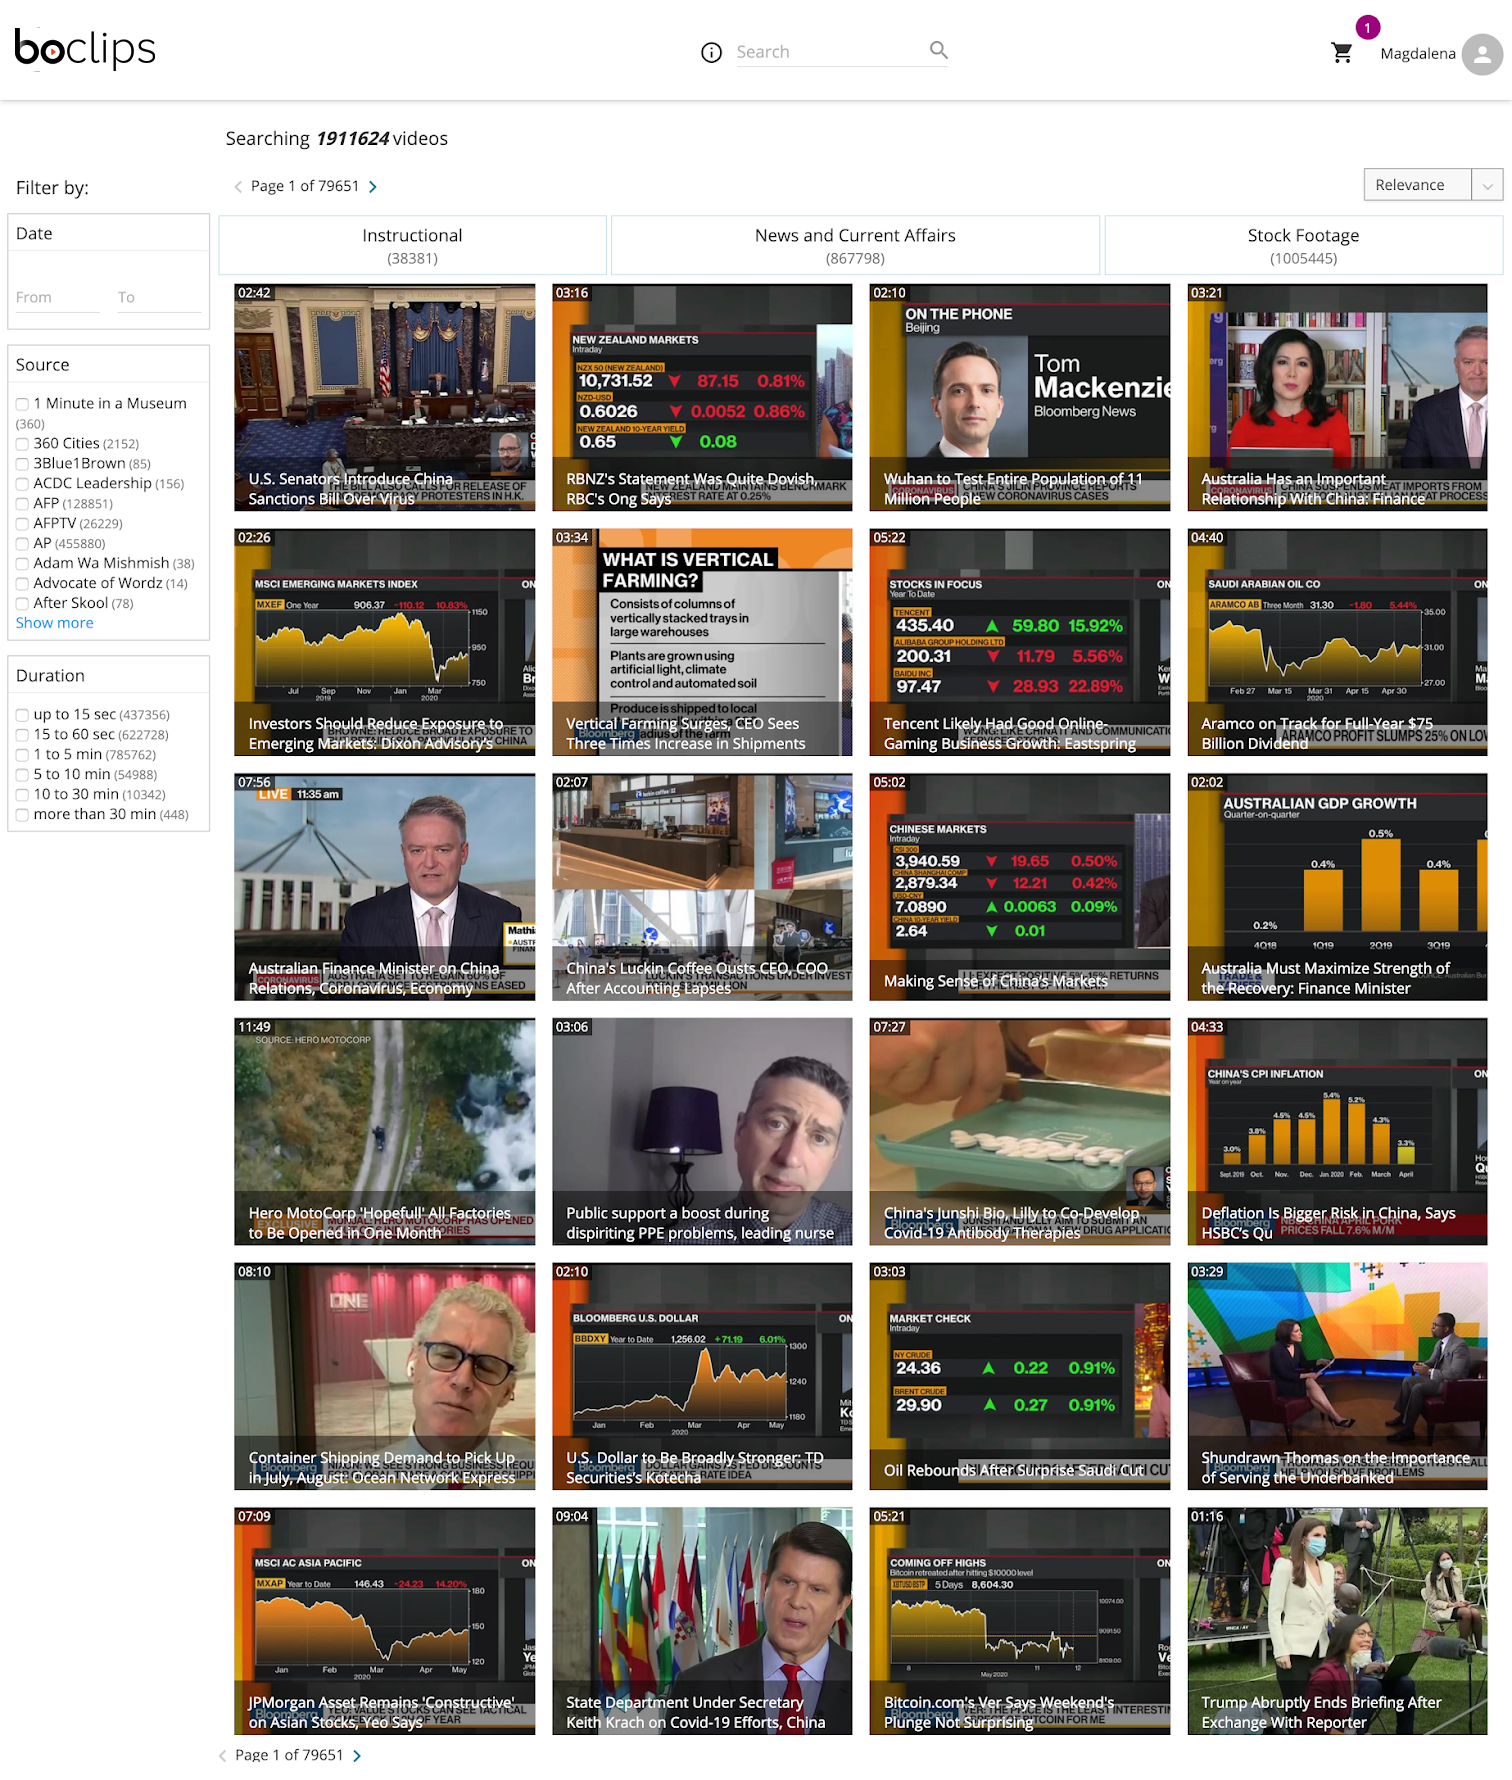Check the 360 Cities source
1512x1780 pixels.
(x=22, y=444)
